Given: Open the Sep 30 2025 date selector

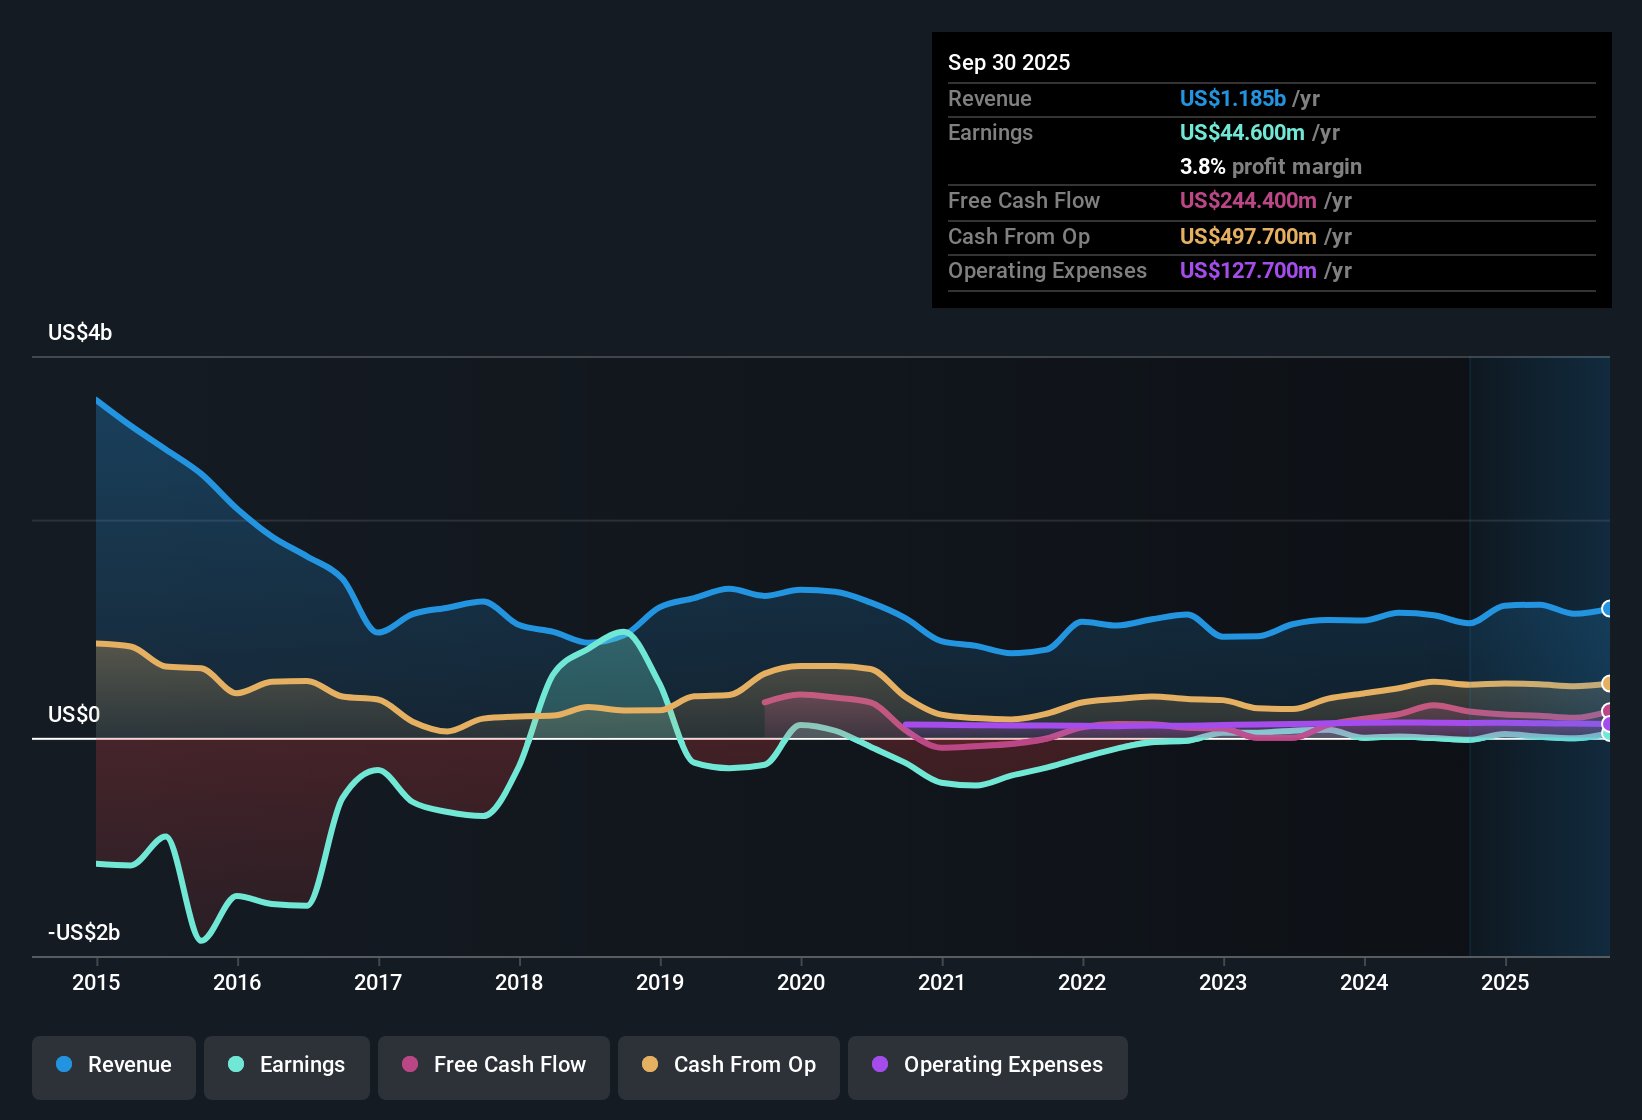Looking at the screenshot, I should point(1009,62).
